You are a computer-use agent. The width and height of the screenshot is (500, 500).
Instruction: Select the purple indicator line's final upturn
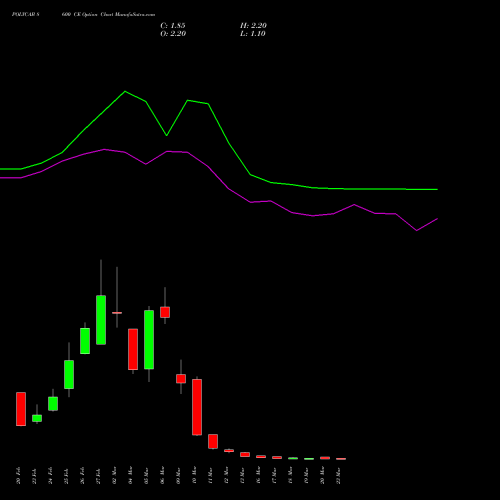427,225
